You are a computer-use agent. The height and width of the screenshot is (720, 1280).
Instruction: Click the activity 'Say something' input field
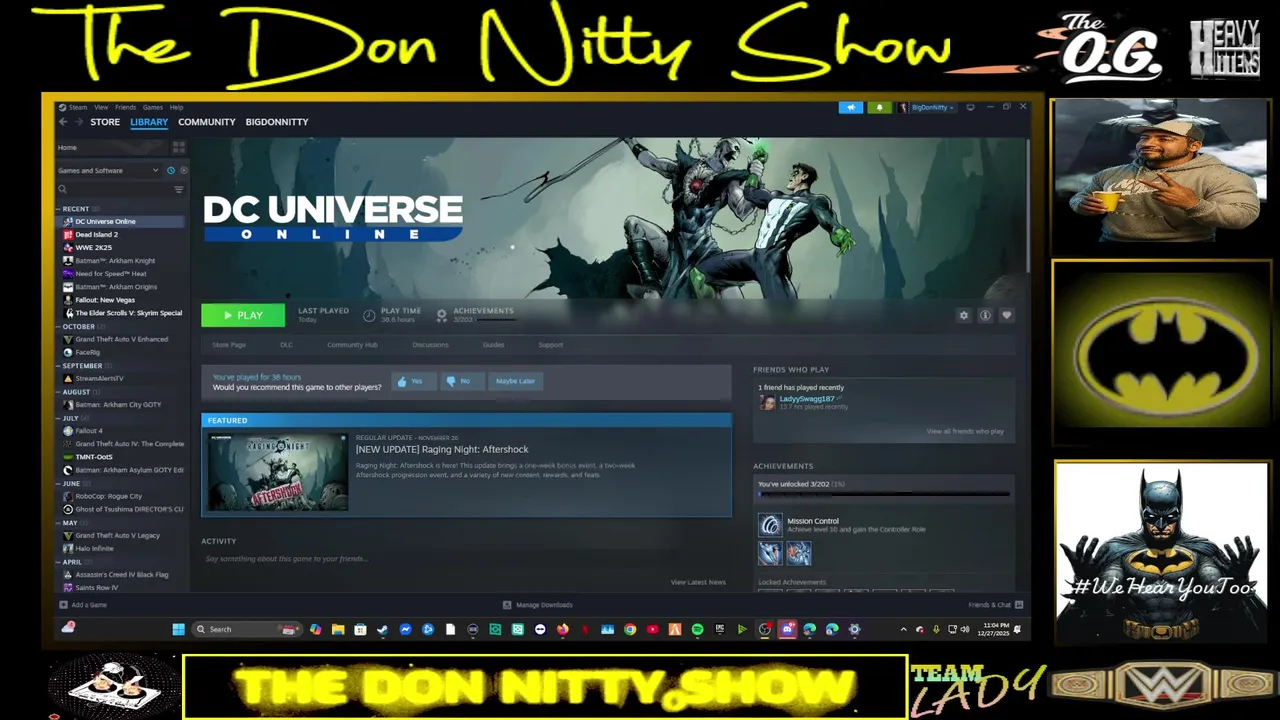466,559
